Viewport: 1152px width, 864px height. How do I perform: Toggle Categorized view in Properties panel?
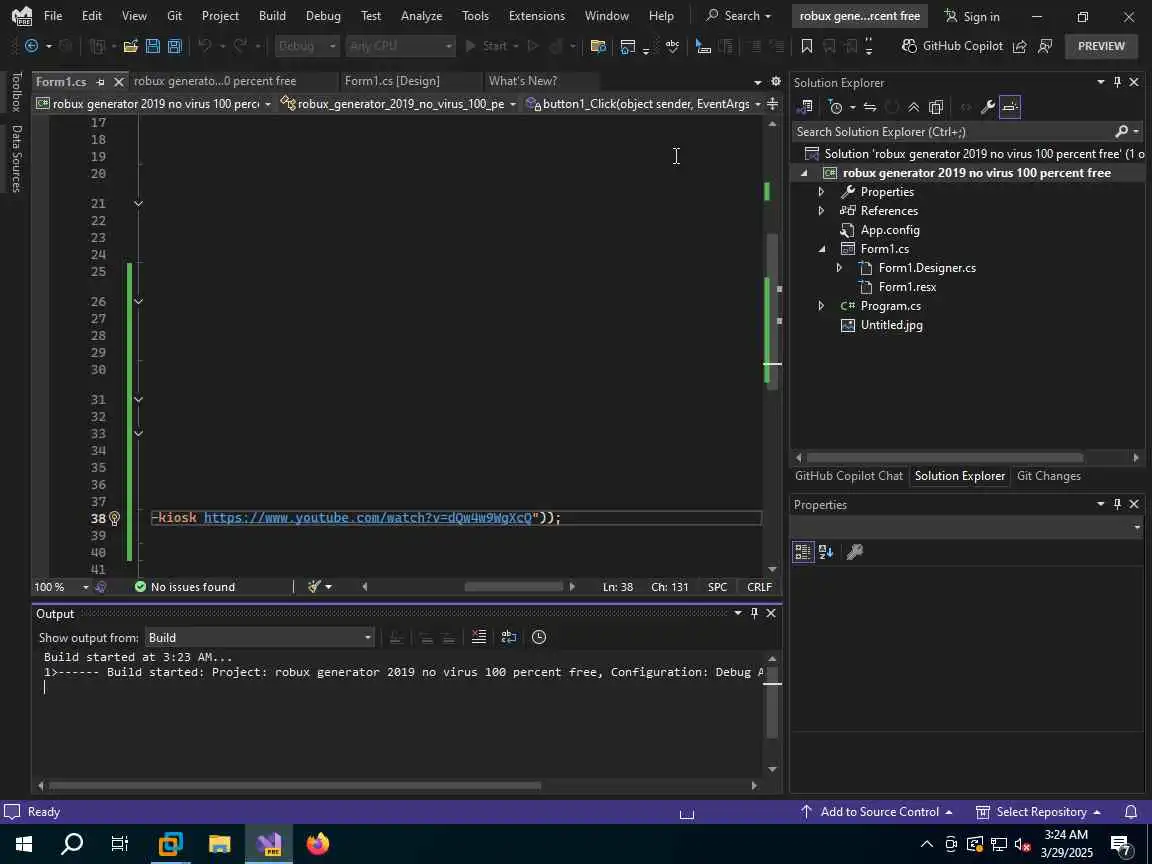coord(802,552)
